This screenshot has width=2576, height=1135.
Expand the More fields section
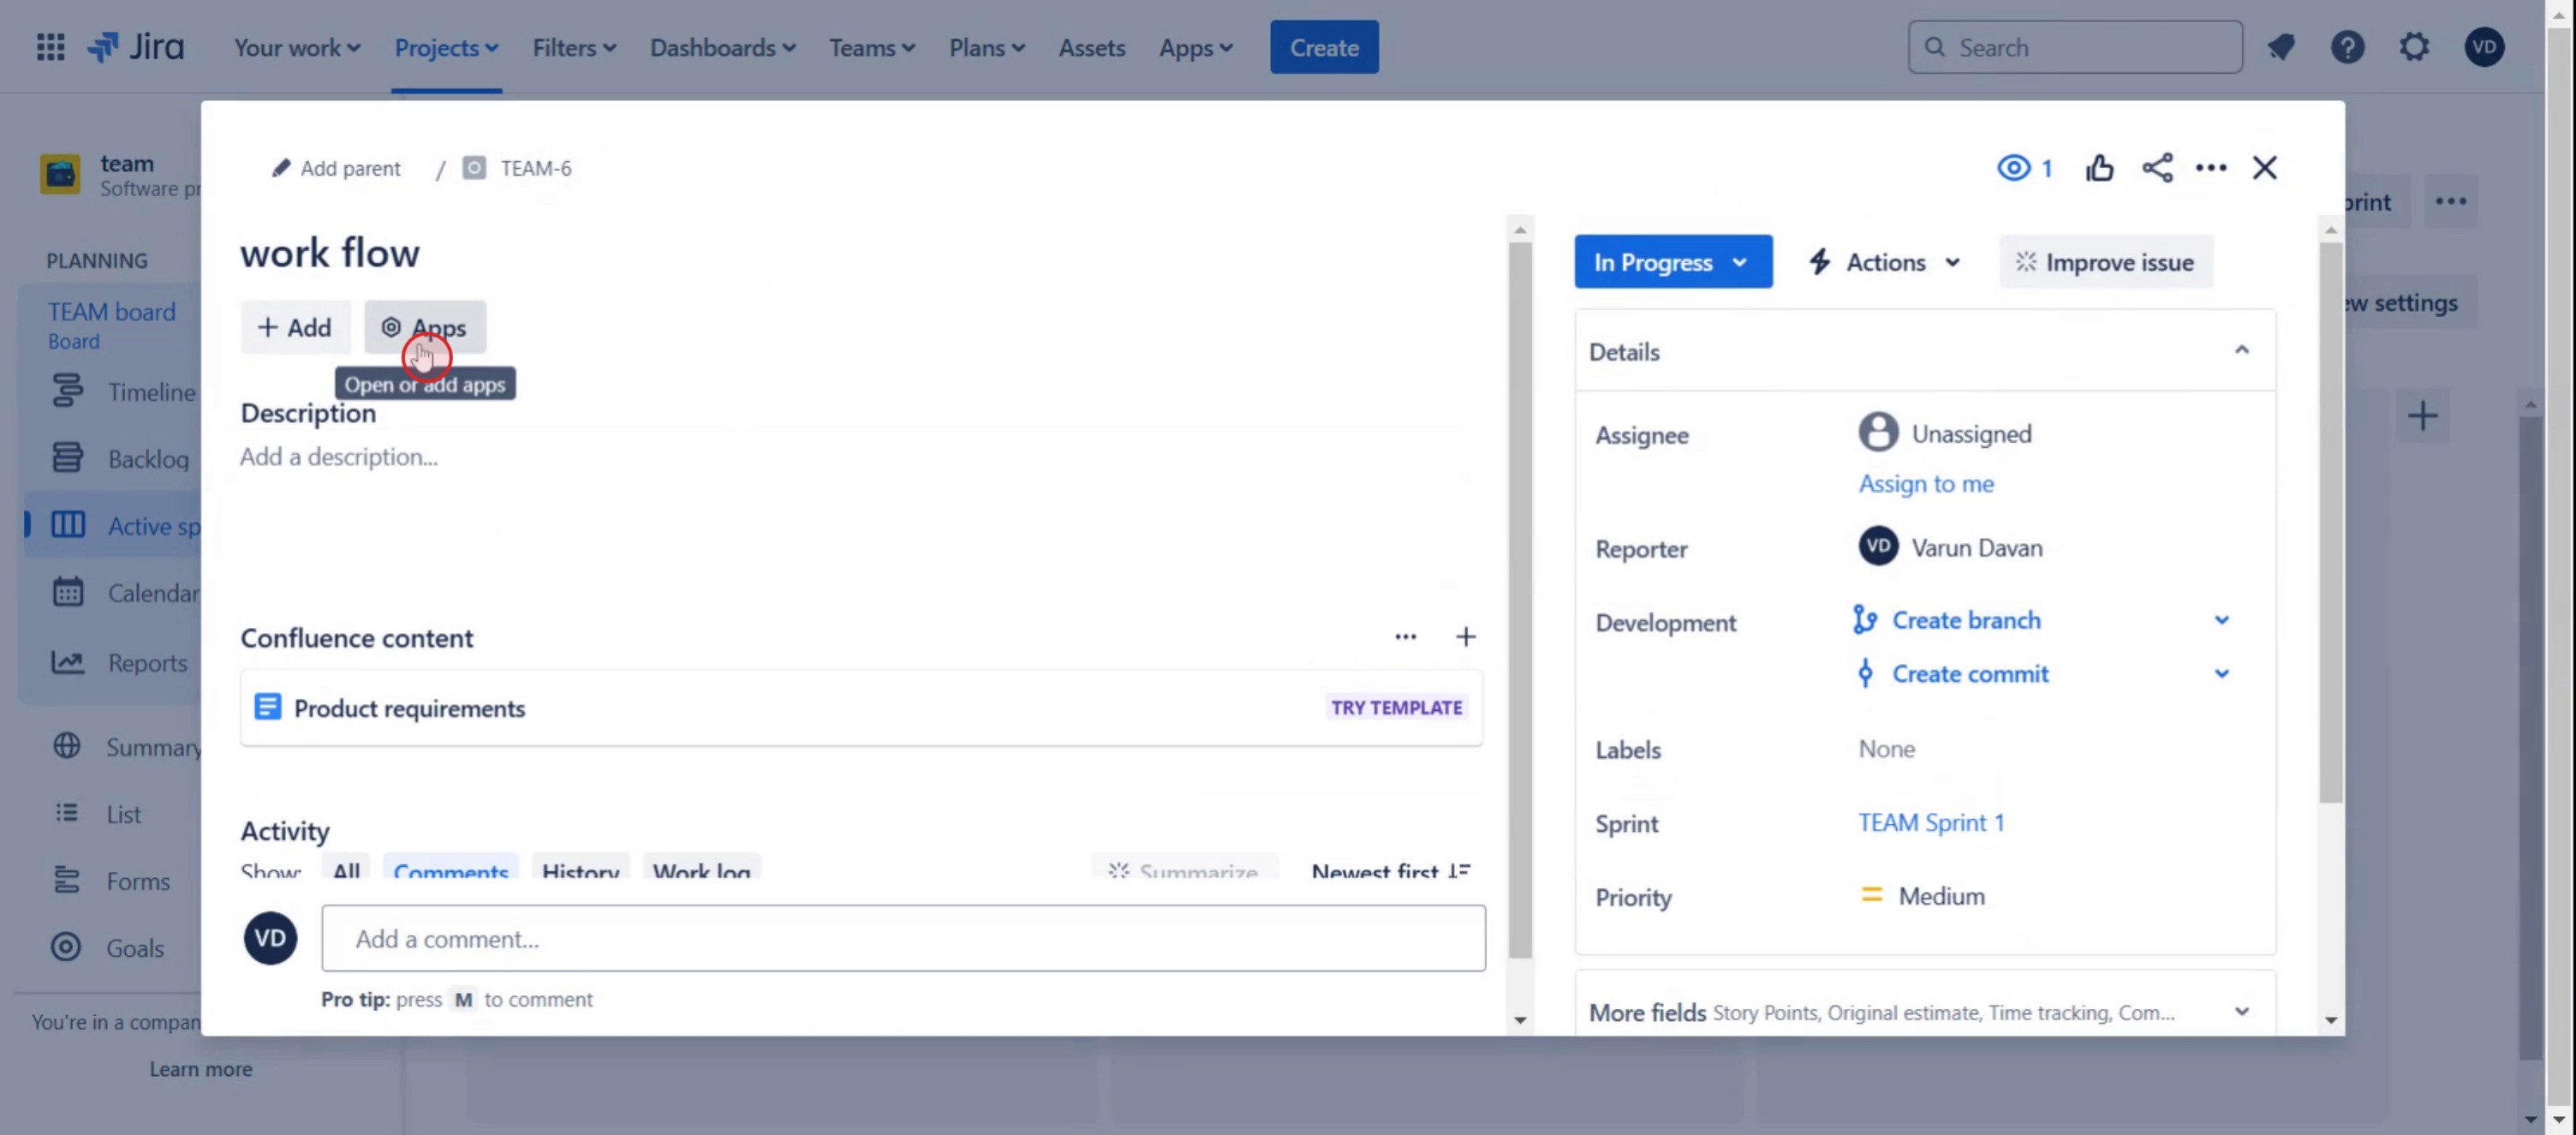(2241, 1011)
